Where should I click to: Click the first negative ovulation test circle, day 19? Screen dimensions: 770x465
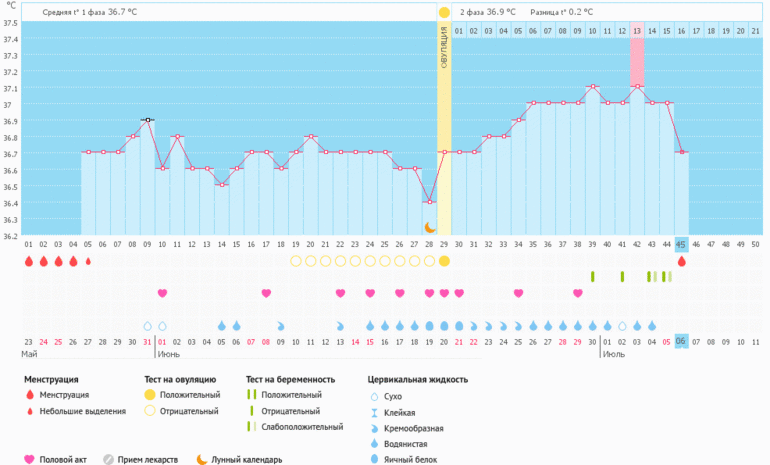pyautogui.click(x=295, y=261)
